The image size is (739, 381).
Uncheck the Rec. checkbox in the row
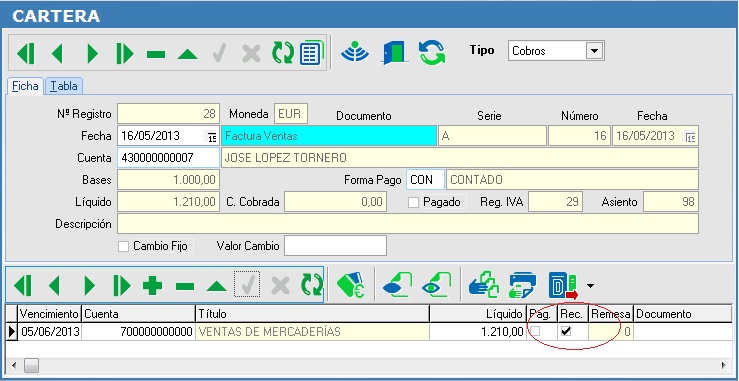(567, 331)
